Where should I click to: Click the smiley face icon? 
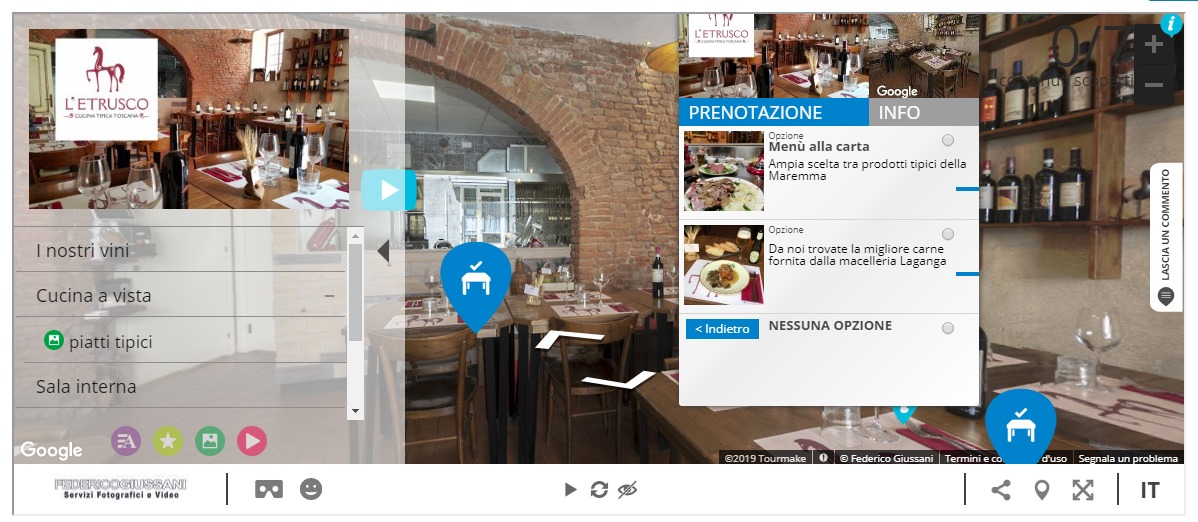(311, 489)
